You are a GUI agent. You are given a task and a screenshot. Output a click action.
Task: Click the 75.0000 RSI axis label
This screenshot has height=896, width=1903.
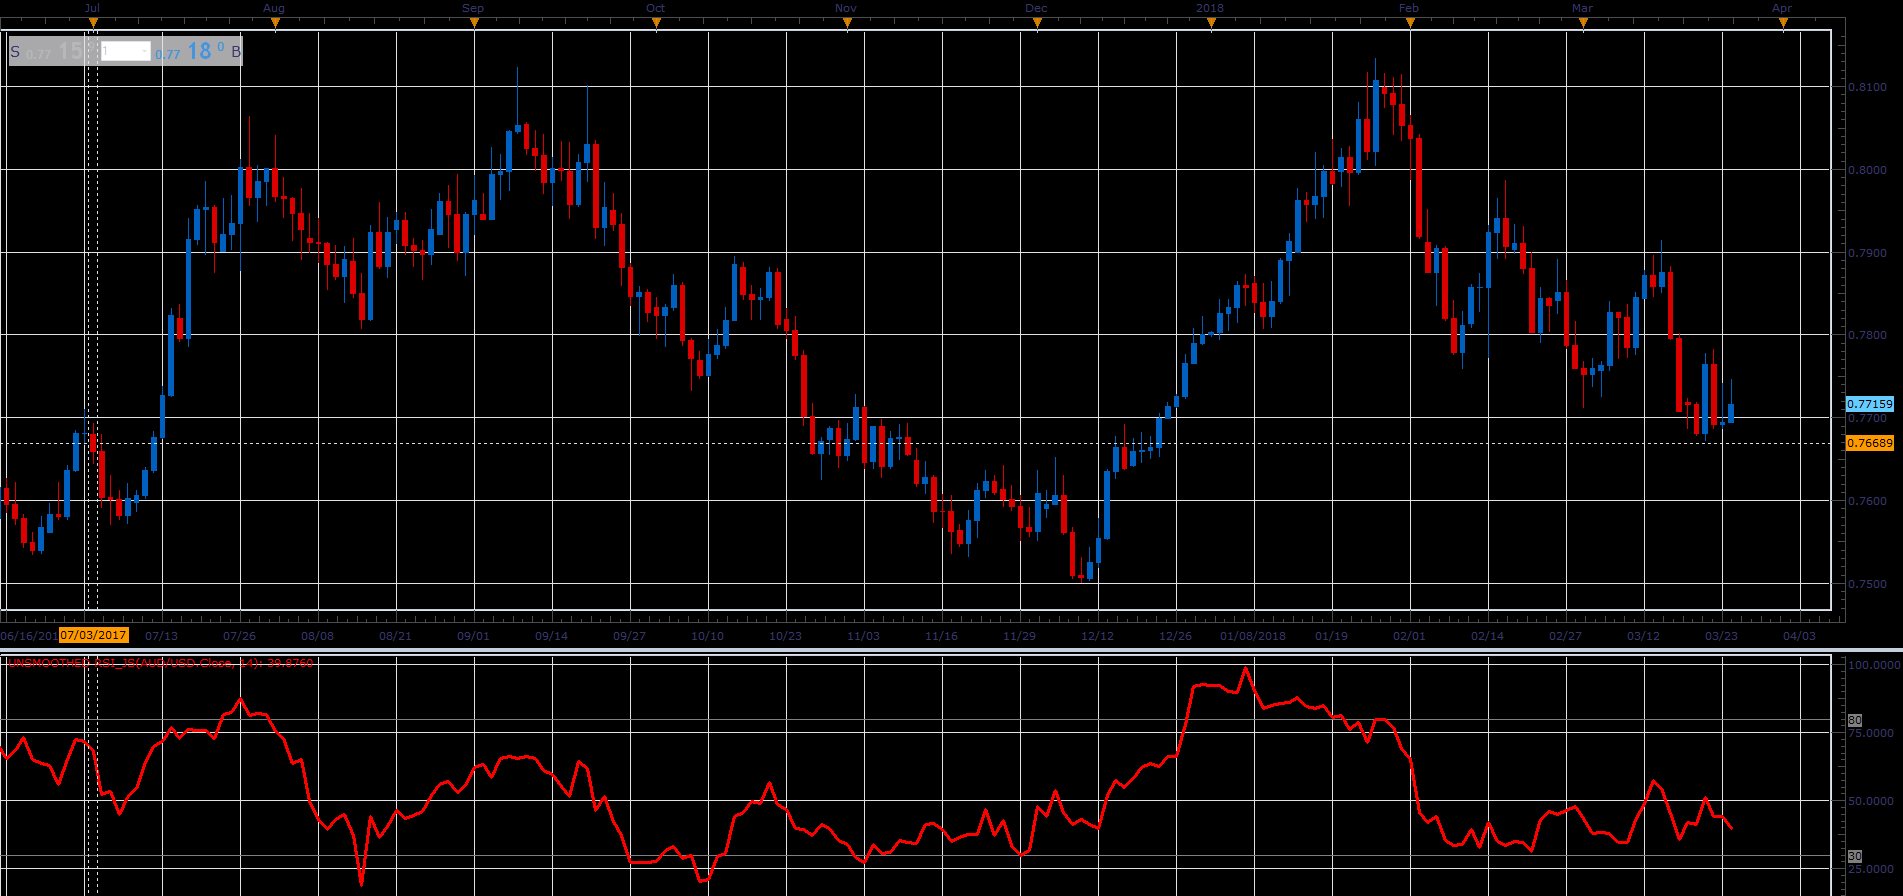1871,733
